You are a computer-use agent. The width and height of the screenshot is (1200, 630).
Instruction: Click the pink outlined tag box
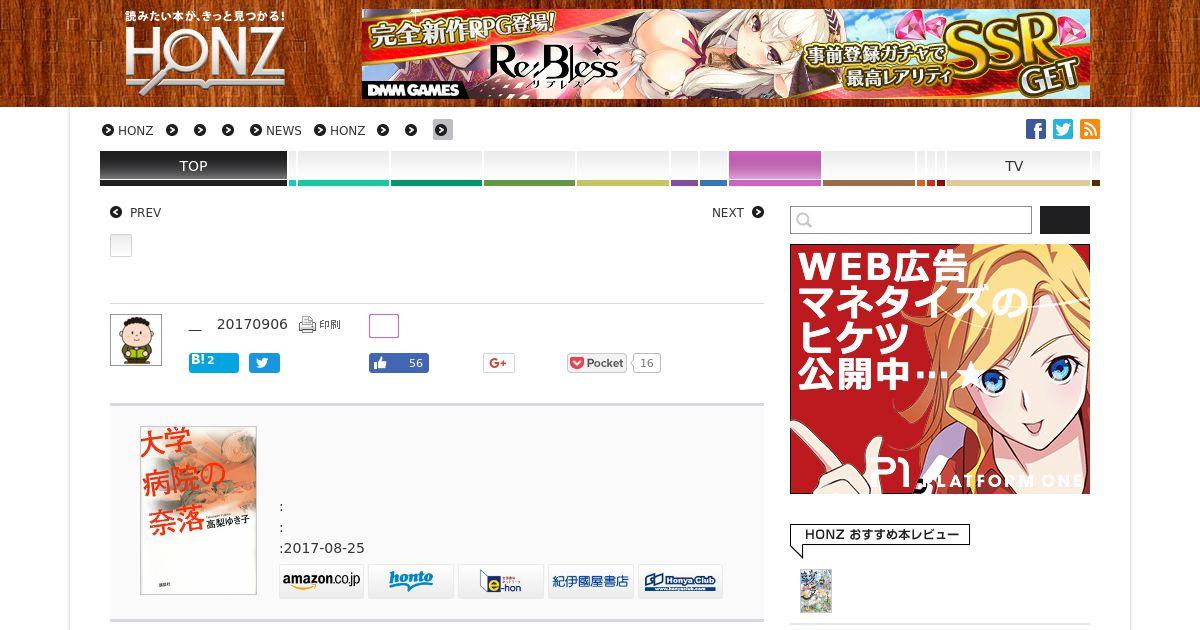(384, 326)
